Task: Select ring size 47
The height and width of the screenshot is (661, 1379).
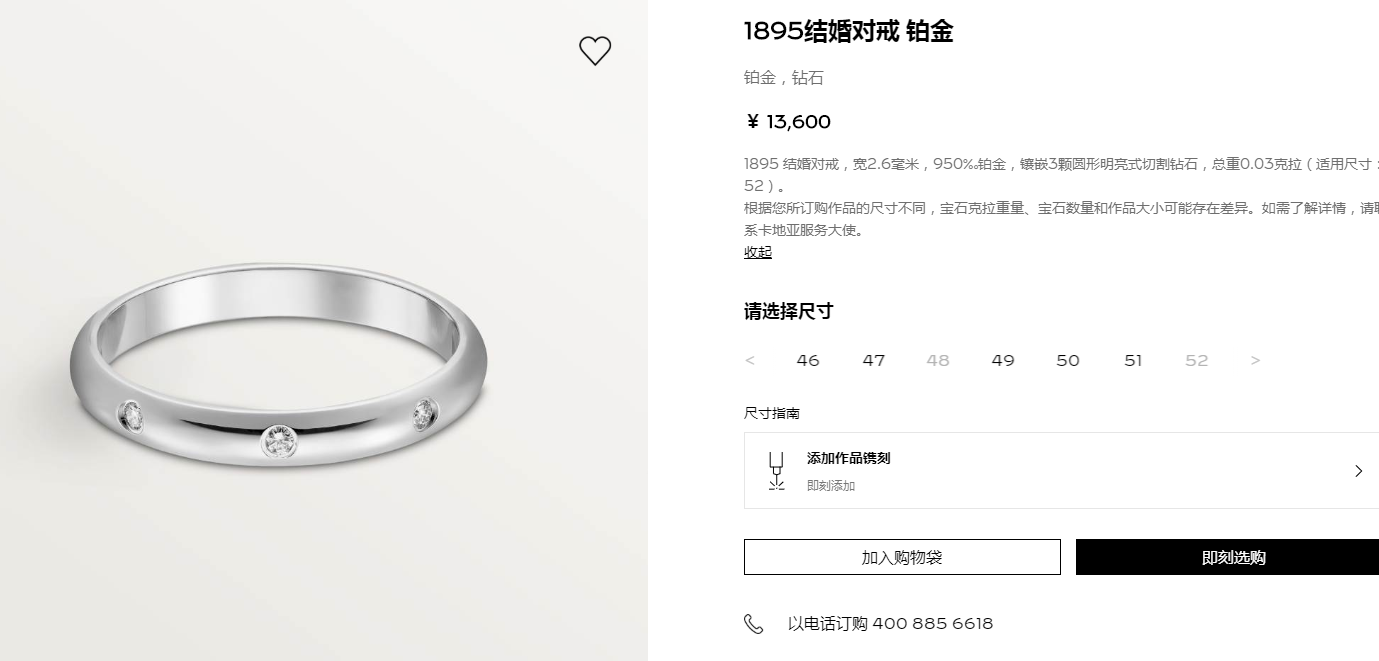Action: click(x=874, y=361)
